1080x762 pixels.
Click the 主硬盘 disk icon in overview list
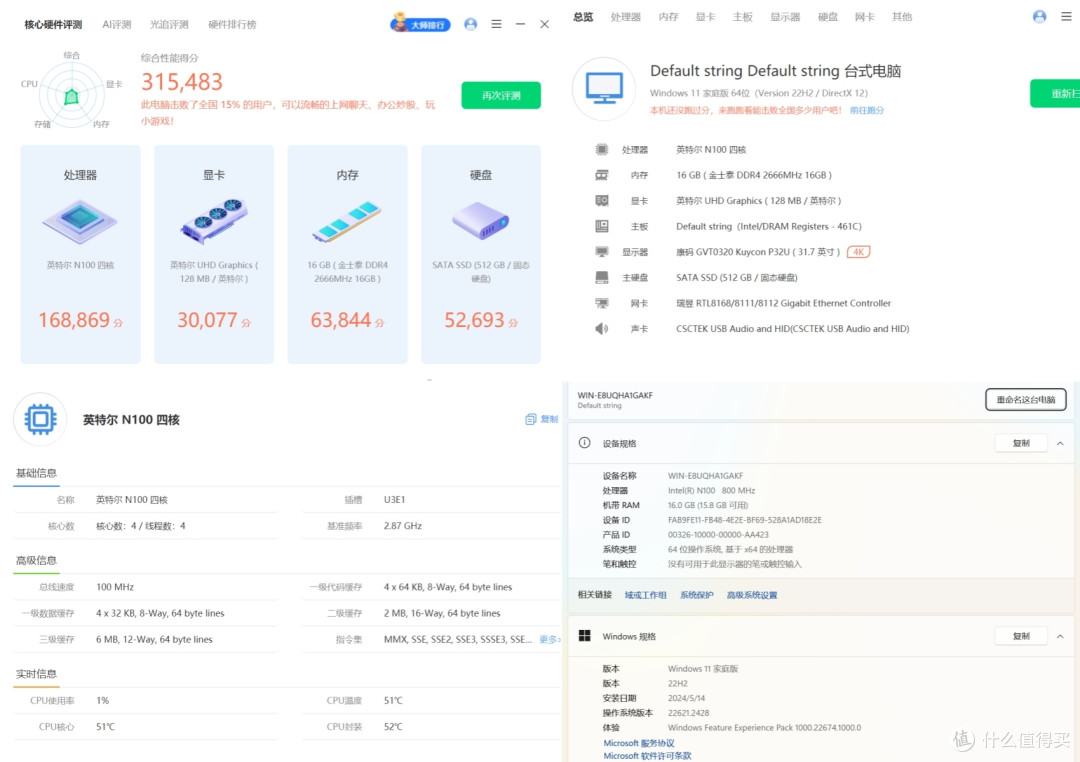tap(601, 277)
